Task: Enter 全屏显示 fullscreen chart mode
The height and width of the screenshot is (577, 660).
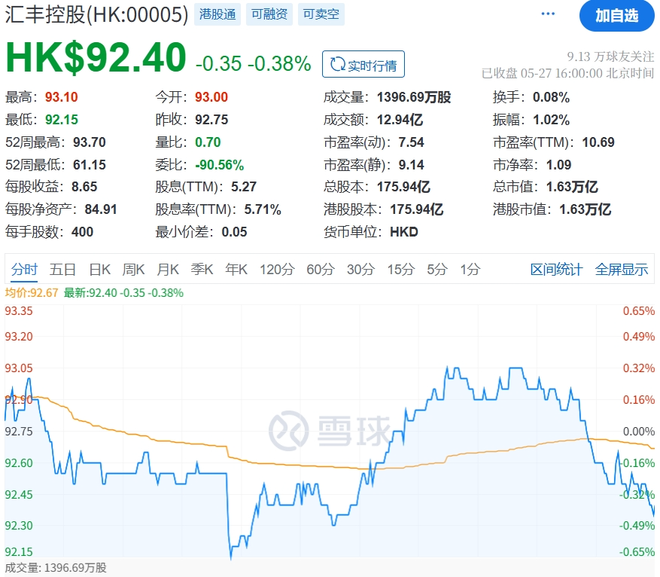Action: coord(621,269)
